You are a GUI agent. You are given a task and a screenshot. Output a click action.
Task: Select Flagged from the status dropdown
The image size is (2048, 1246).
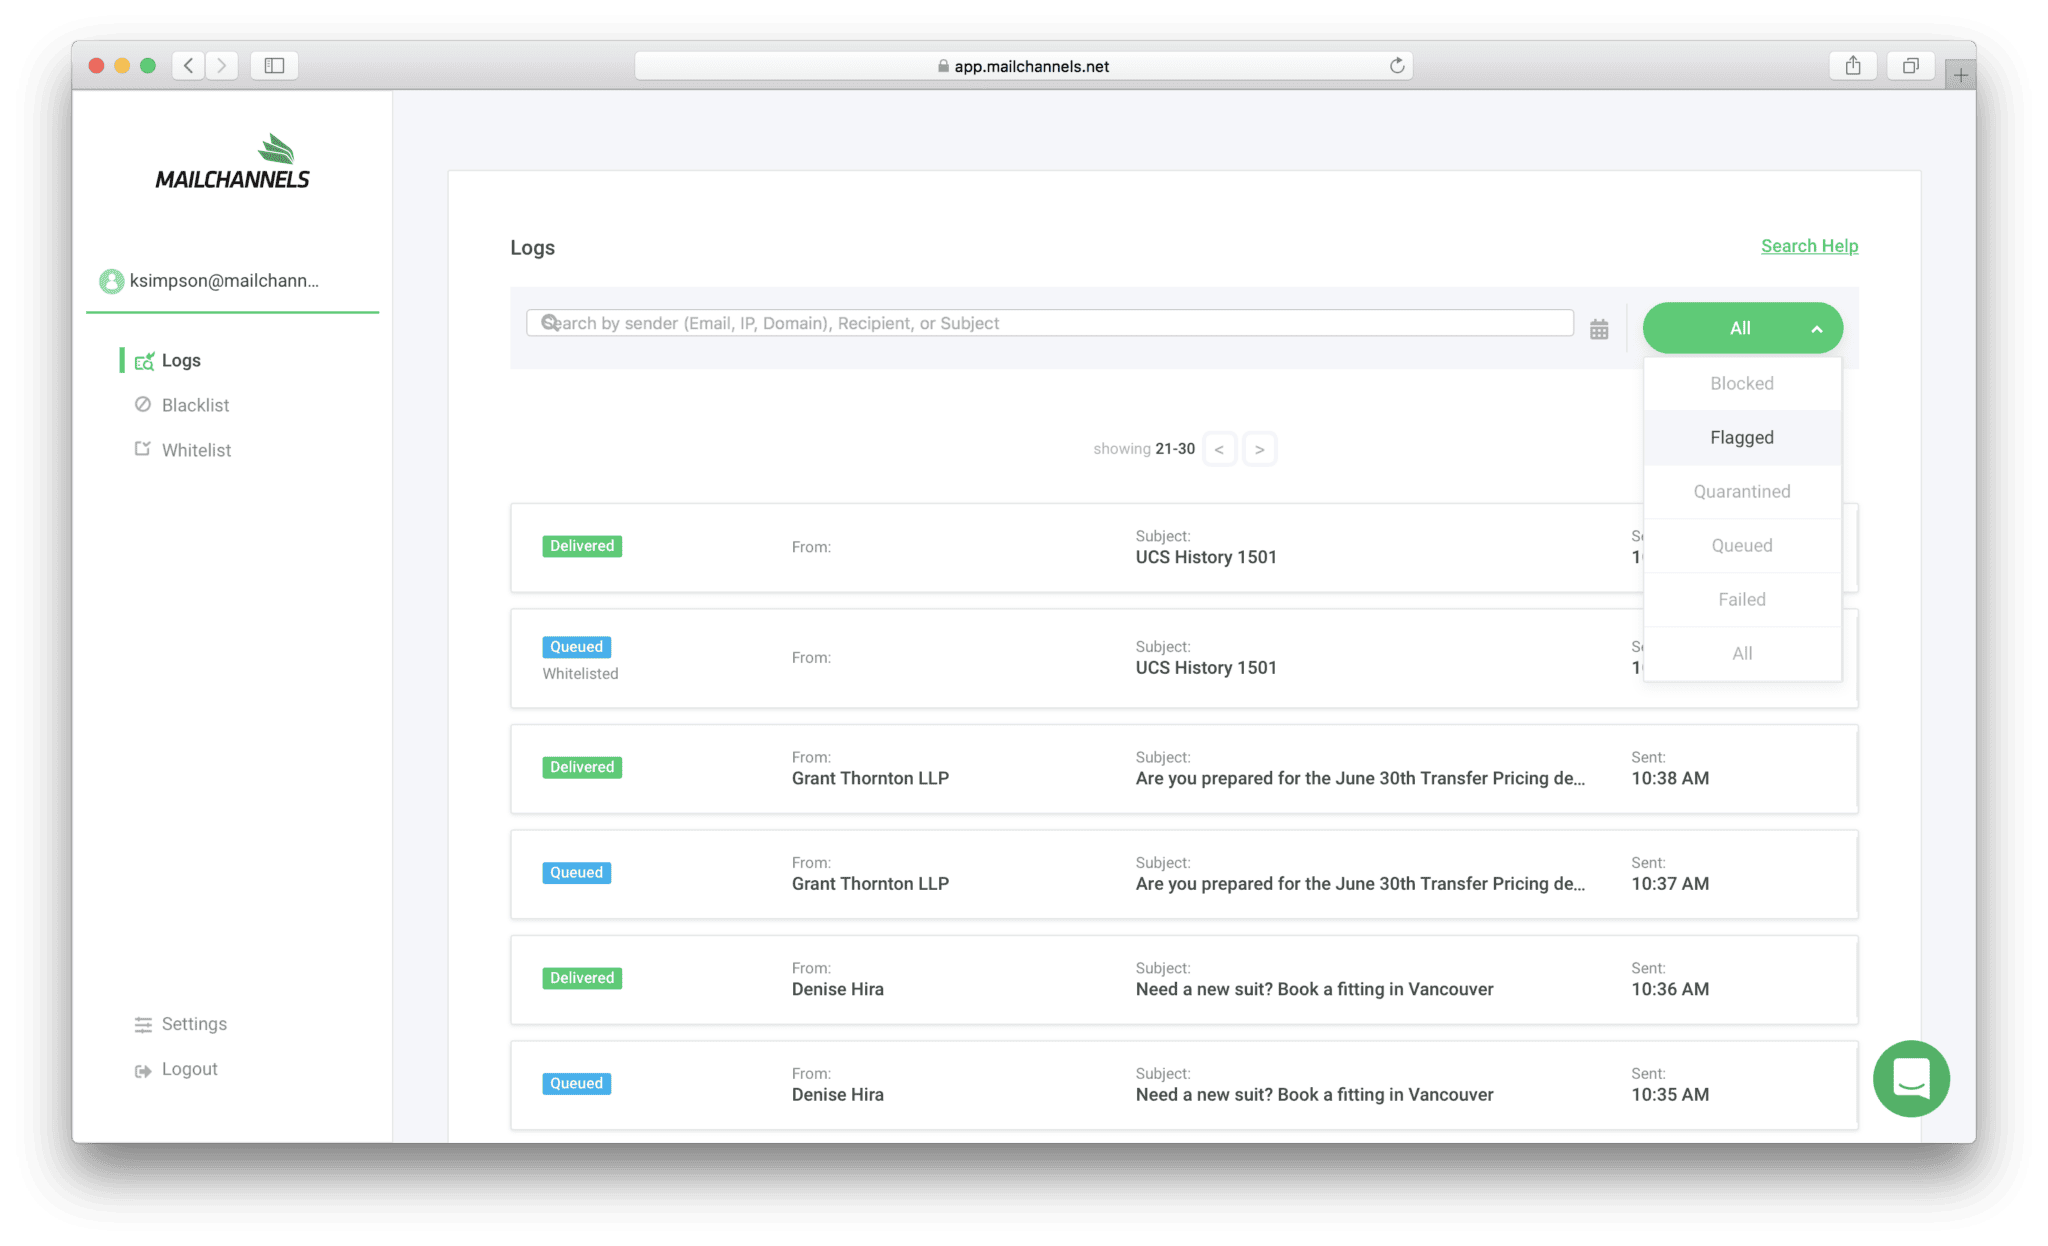click(1741, 437)
